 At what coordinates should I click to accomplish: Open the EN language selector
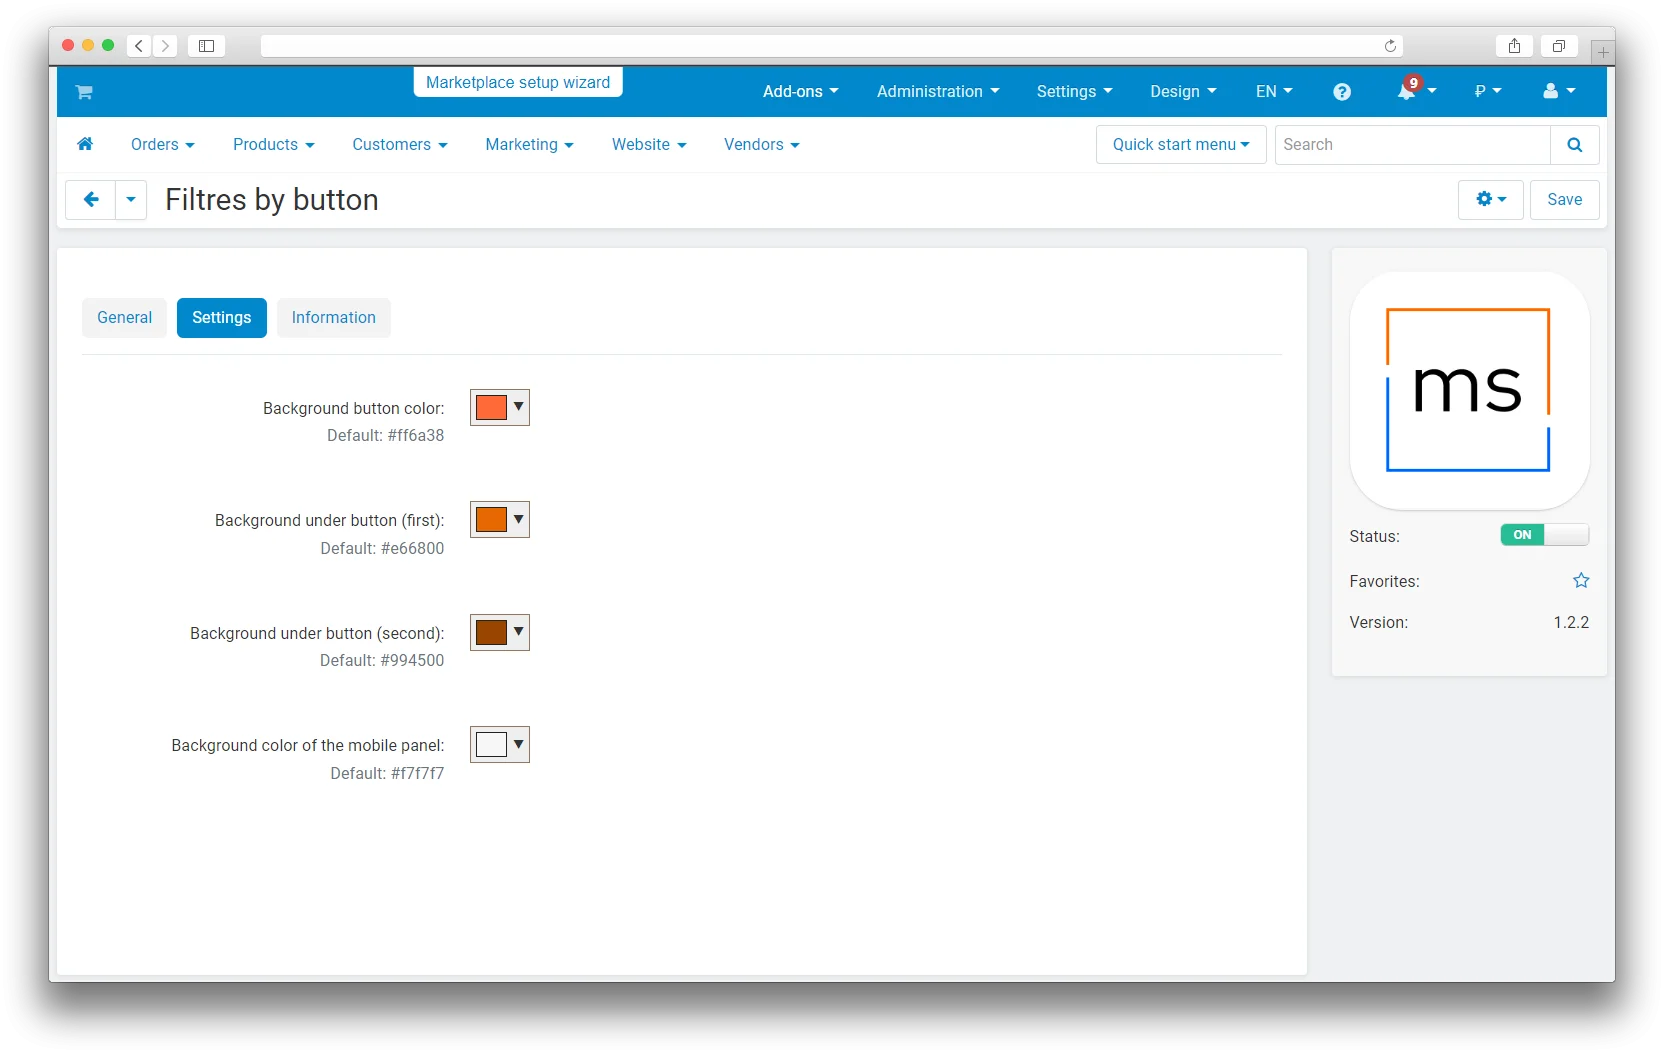(x=1274, y=92)
